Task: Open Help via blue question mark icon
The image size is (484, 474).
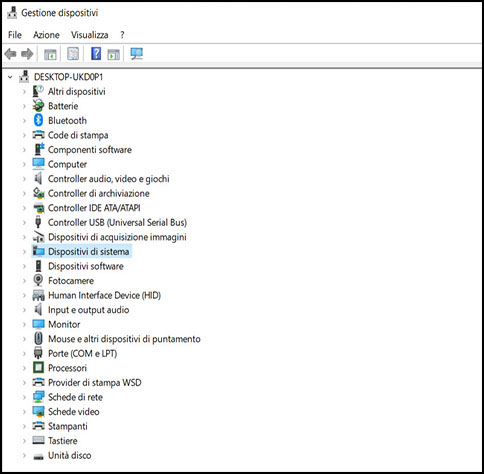Action: 96,54
